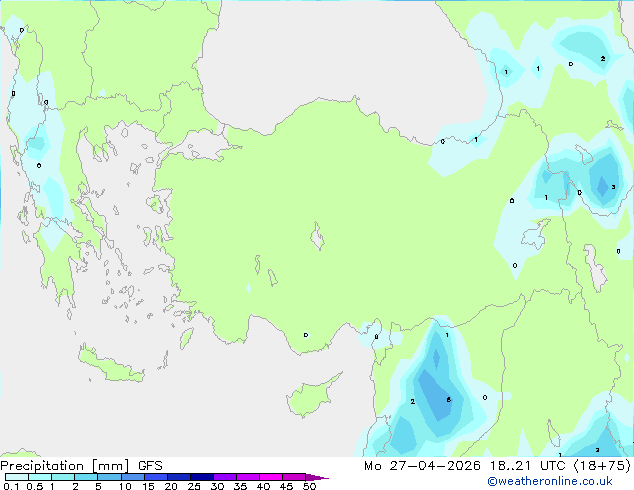Click the "[mm]" unit label
The height and width of the screenshot is (490, 634).
(111, 466)
